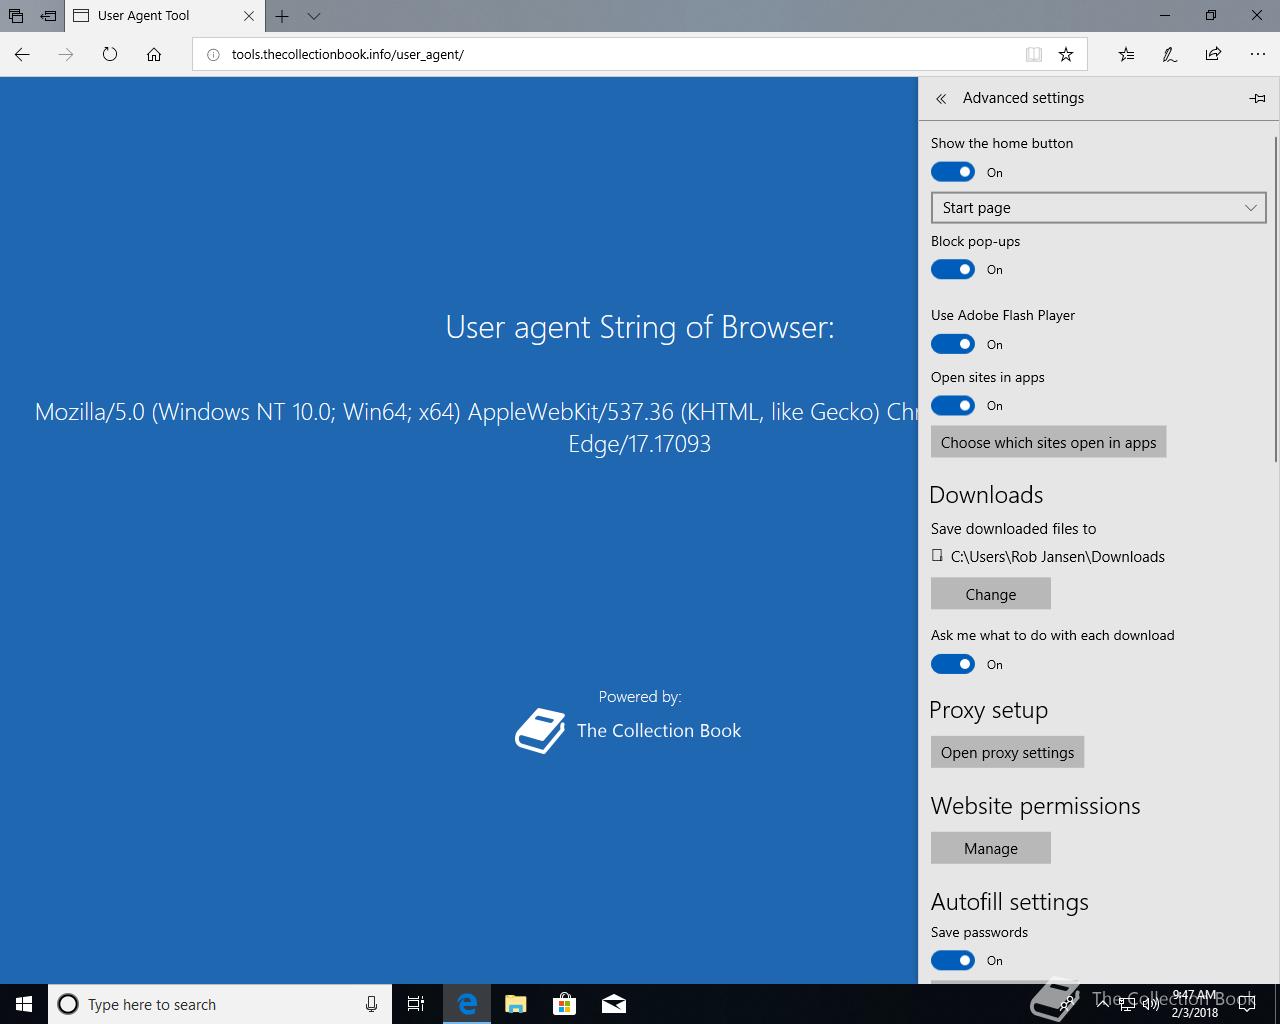Open Edge's Settings and more ellipsis
The height and width of the screenshot is (1024, 1280).
click(x=1257, y=55)
